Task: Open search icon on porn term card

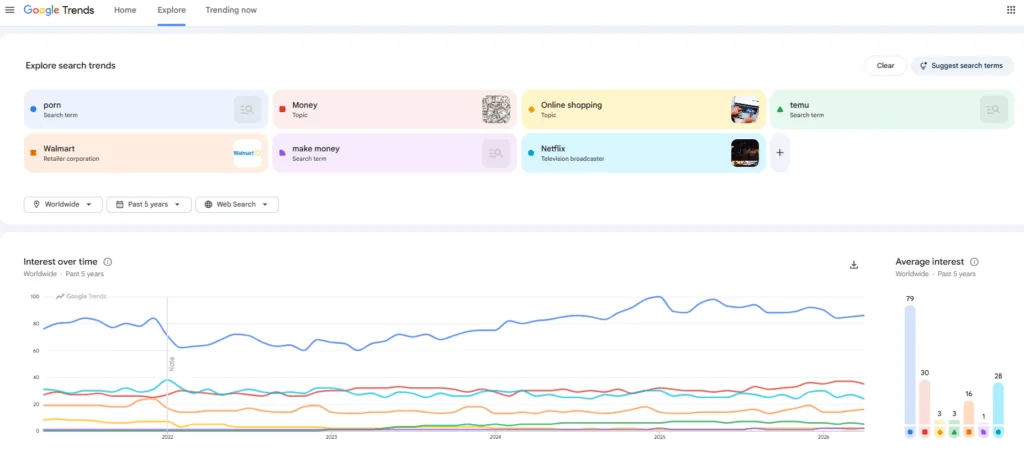Action: click(248, 109)
